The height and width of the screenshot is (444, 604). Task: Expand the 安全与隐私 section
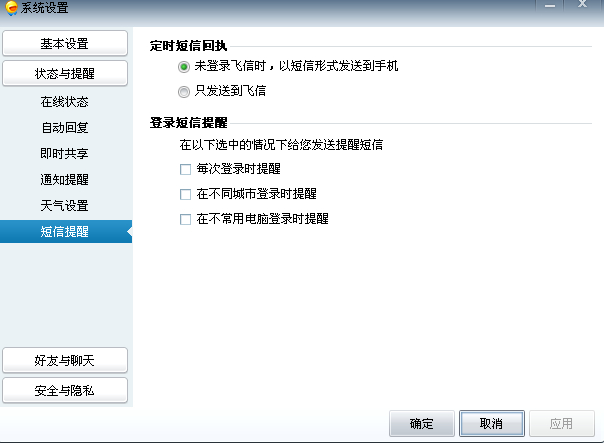tap(65, 390)
